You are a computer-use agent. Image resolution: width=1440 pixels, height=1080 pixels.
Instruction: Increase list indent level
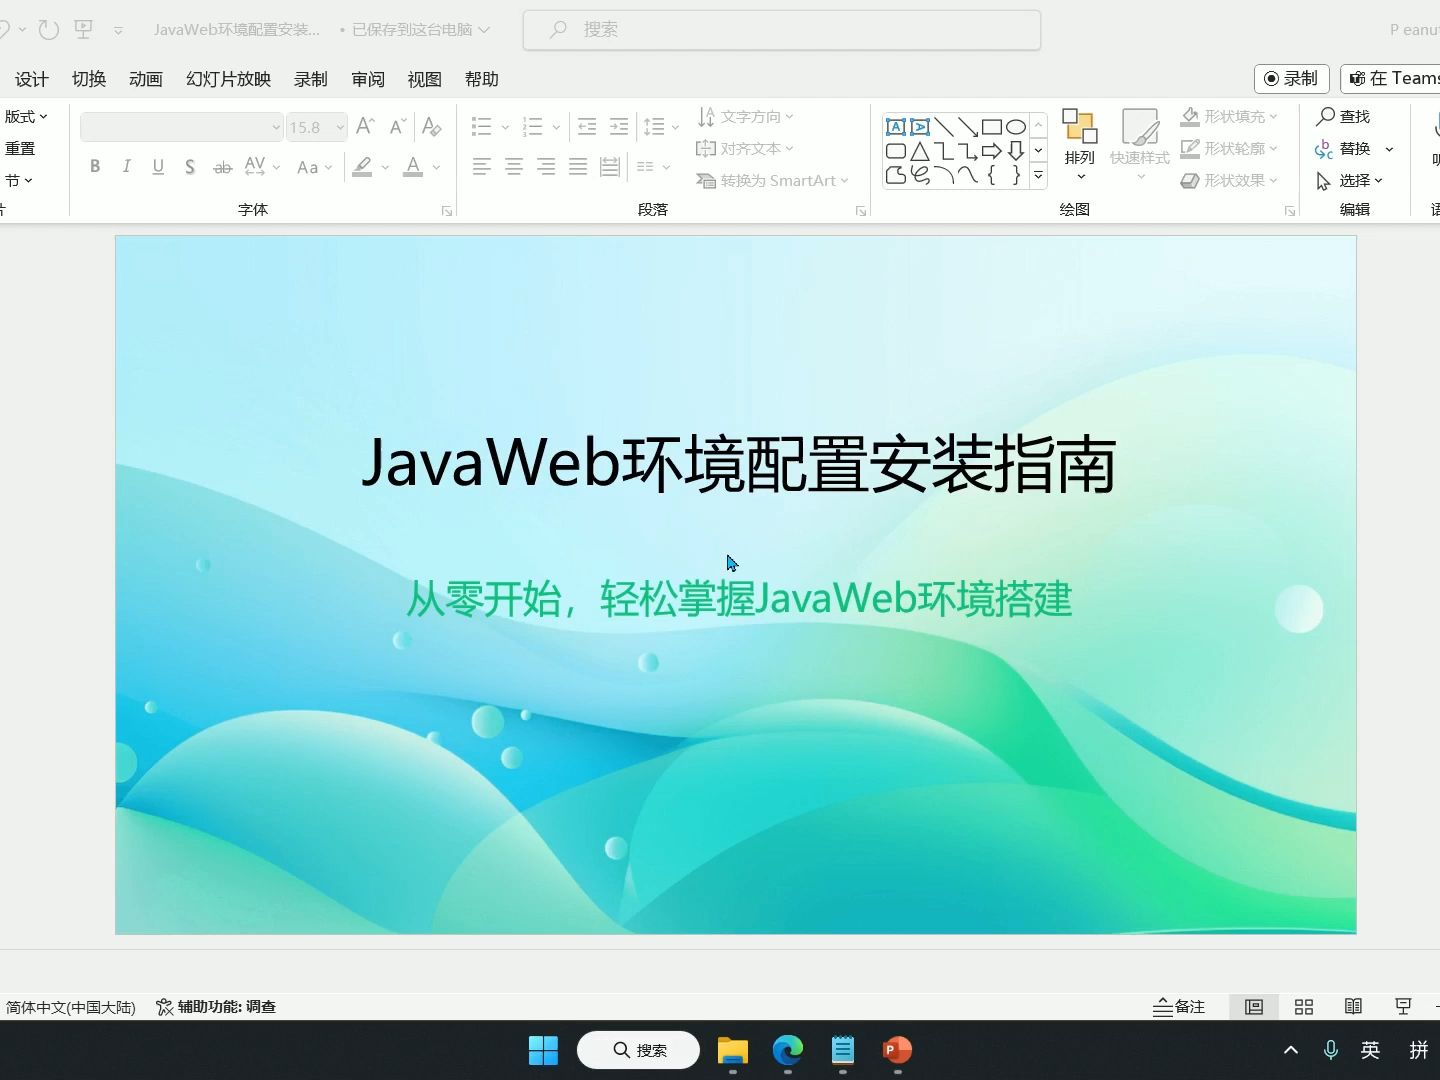619,127
